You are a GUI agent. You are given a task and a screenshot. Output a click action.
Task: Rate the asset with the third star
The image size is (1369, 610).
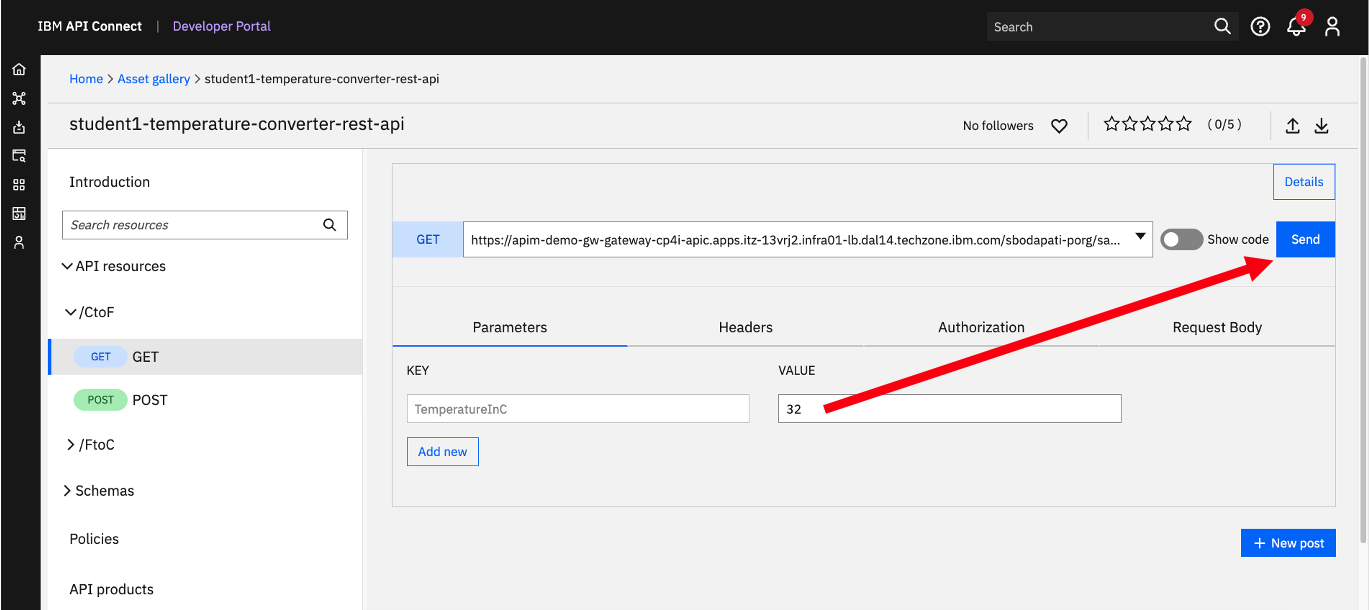pos(1147,124)
